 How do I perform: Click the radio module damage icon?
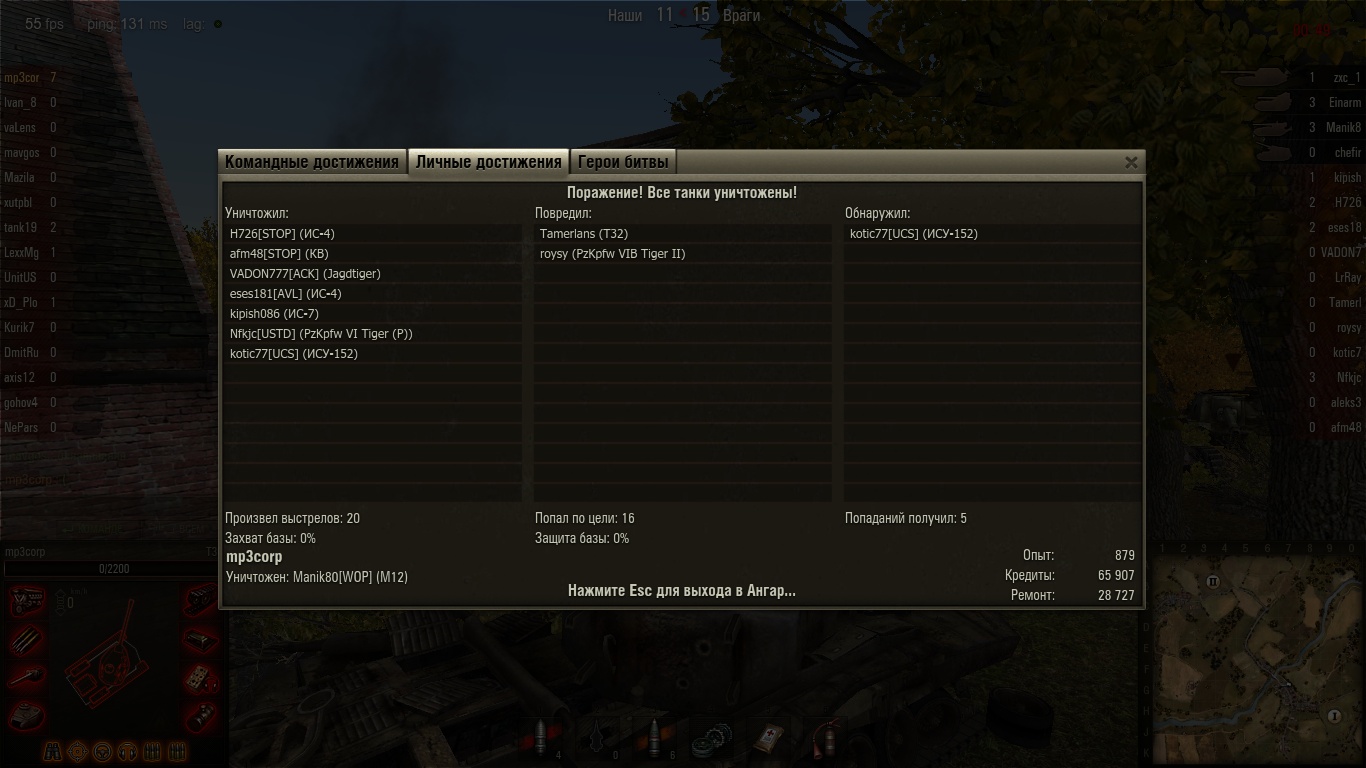click(201, 677)
